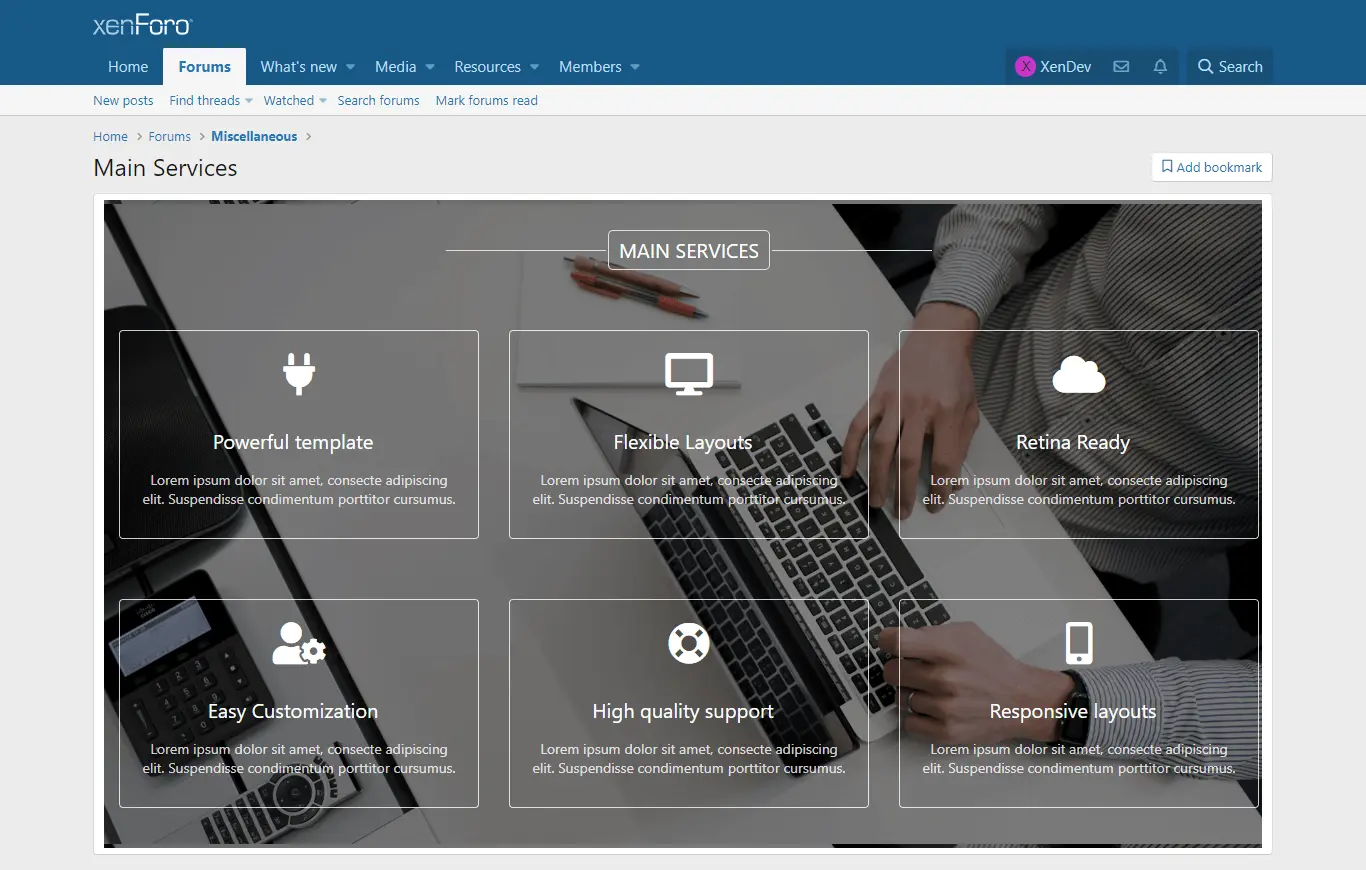The height and width of the screenshot is (870, 1366).
Task: Click the High quality support heading
Action: [683, 711]
